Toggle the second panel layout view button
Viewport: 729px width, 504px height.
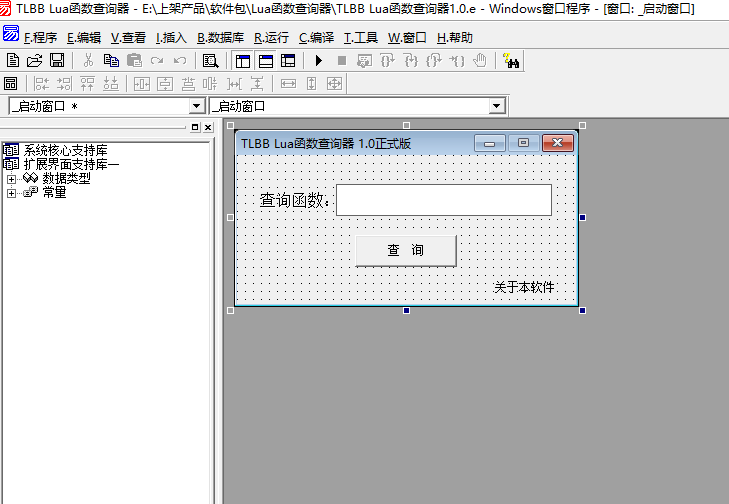(x=265, y=61)
